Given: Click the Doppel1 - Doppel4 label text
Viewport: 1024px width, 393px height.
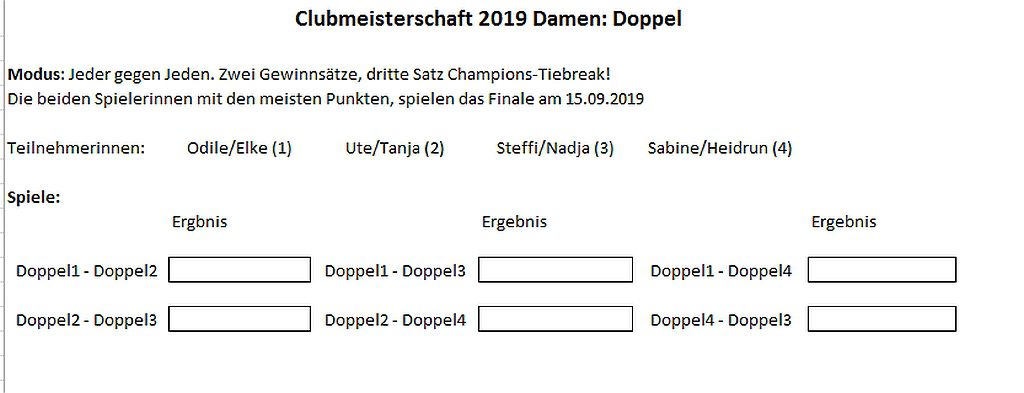Looking at the screenshot, I should [721, 270].
